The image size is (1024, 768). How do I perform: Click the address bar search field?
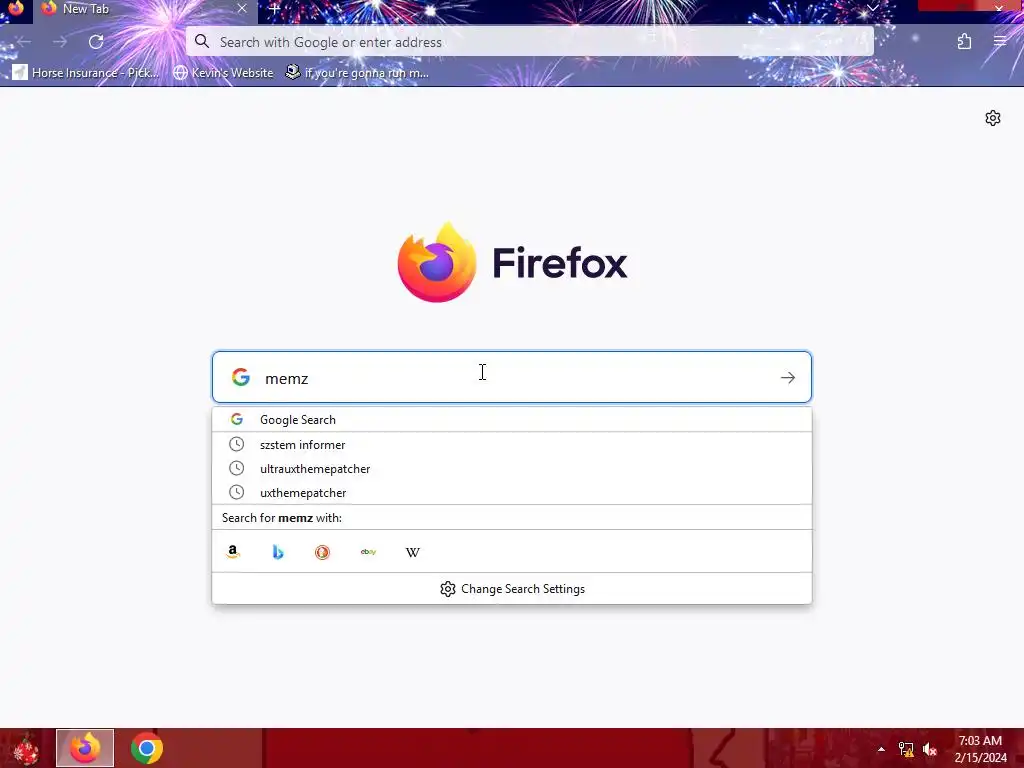[x=530, y=42]
